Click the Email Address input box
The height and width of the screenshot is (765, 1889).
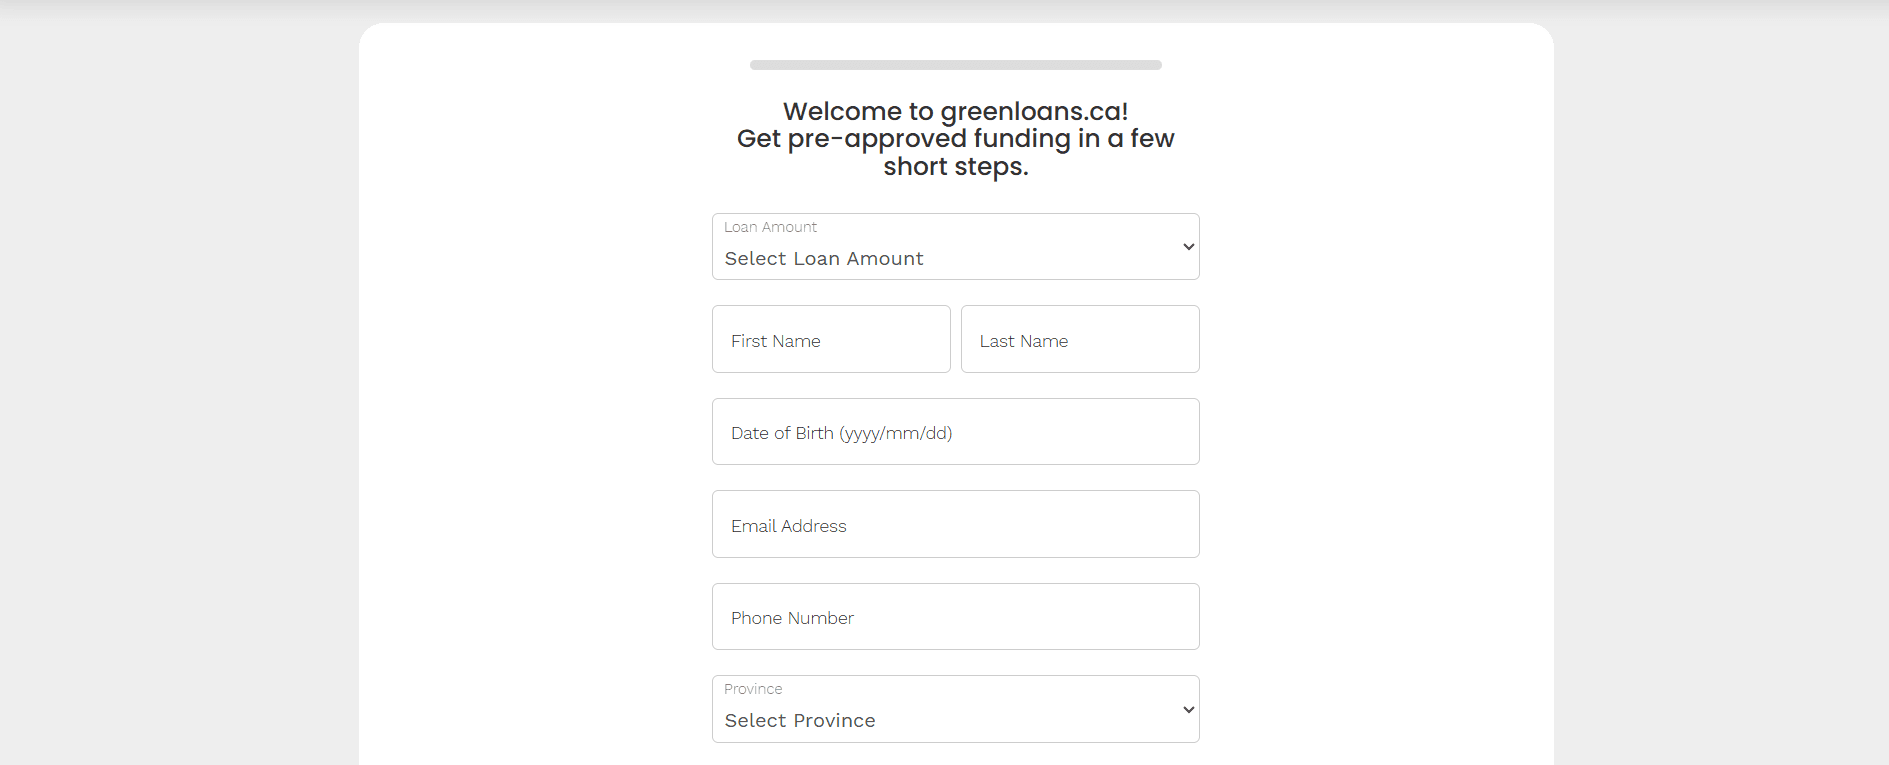955,524
